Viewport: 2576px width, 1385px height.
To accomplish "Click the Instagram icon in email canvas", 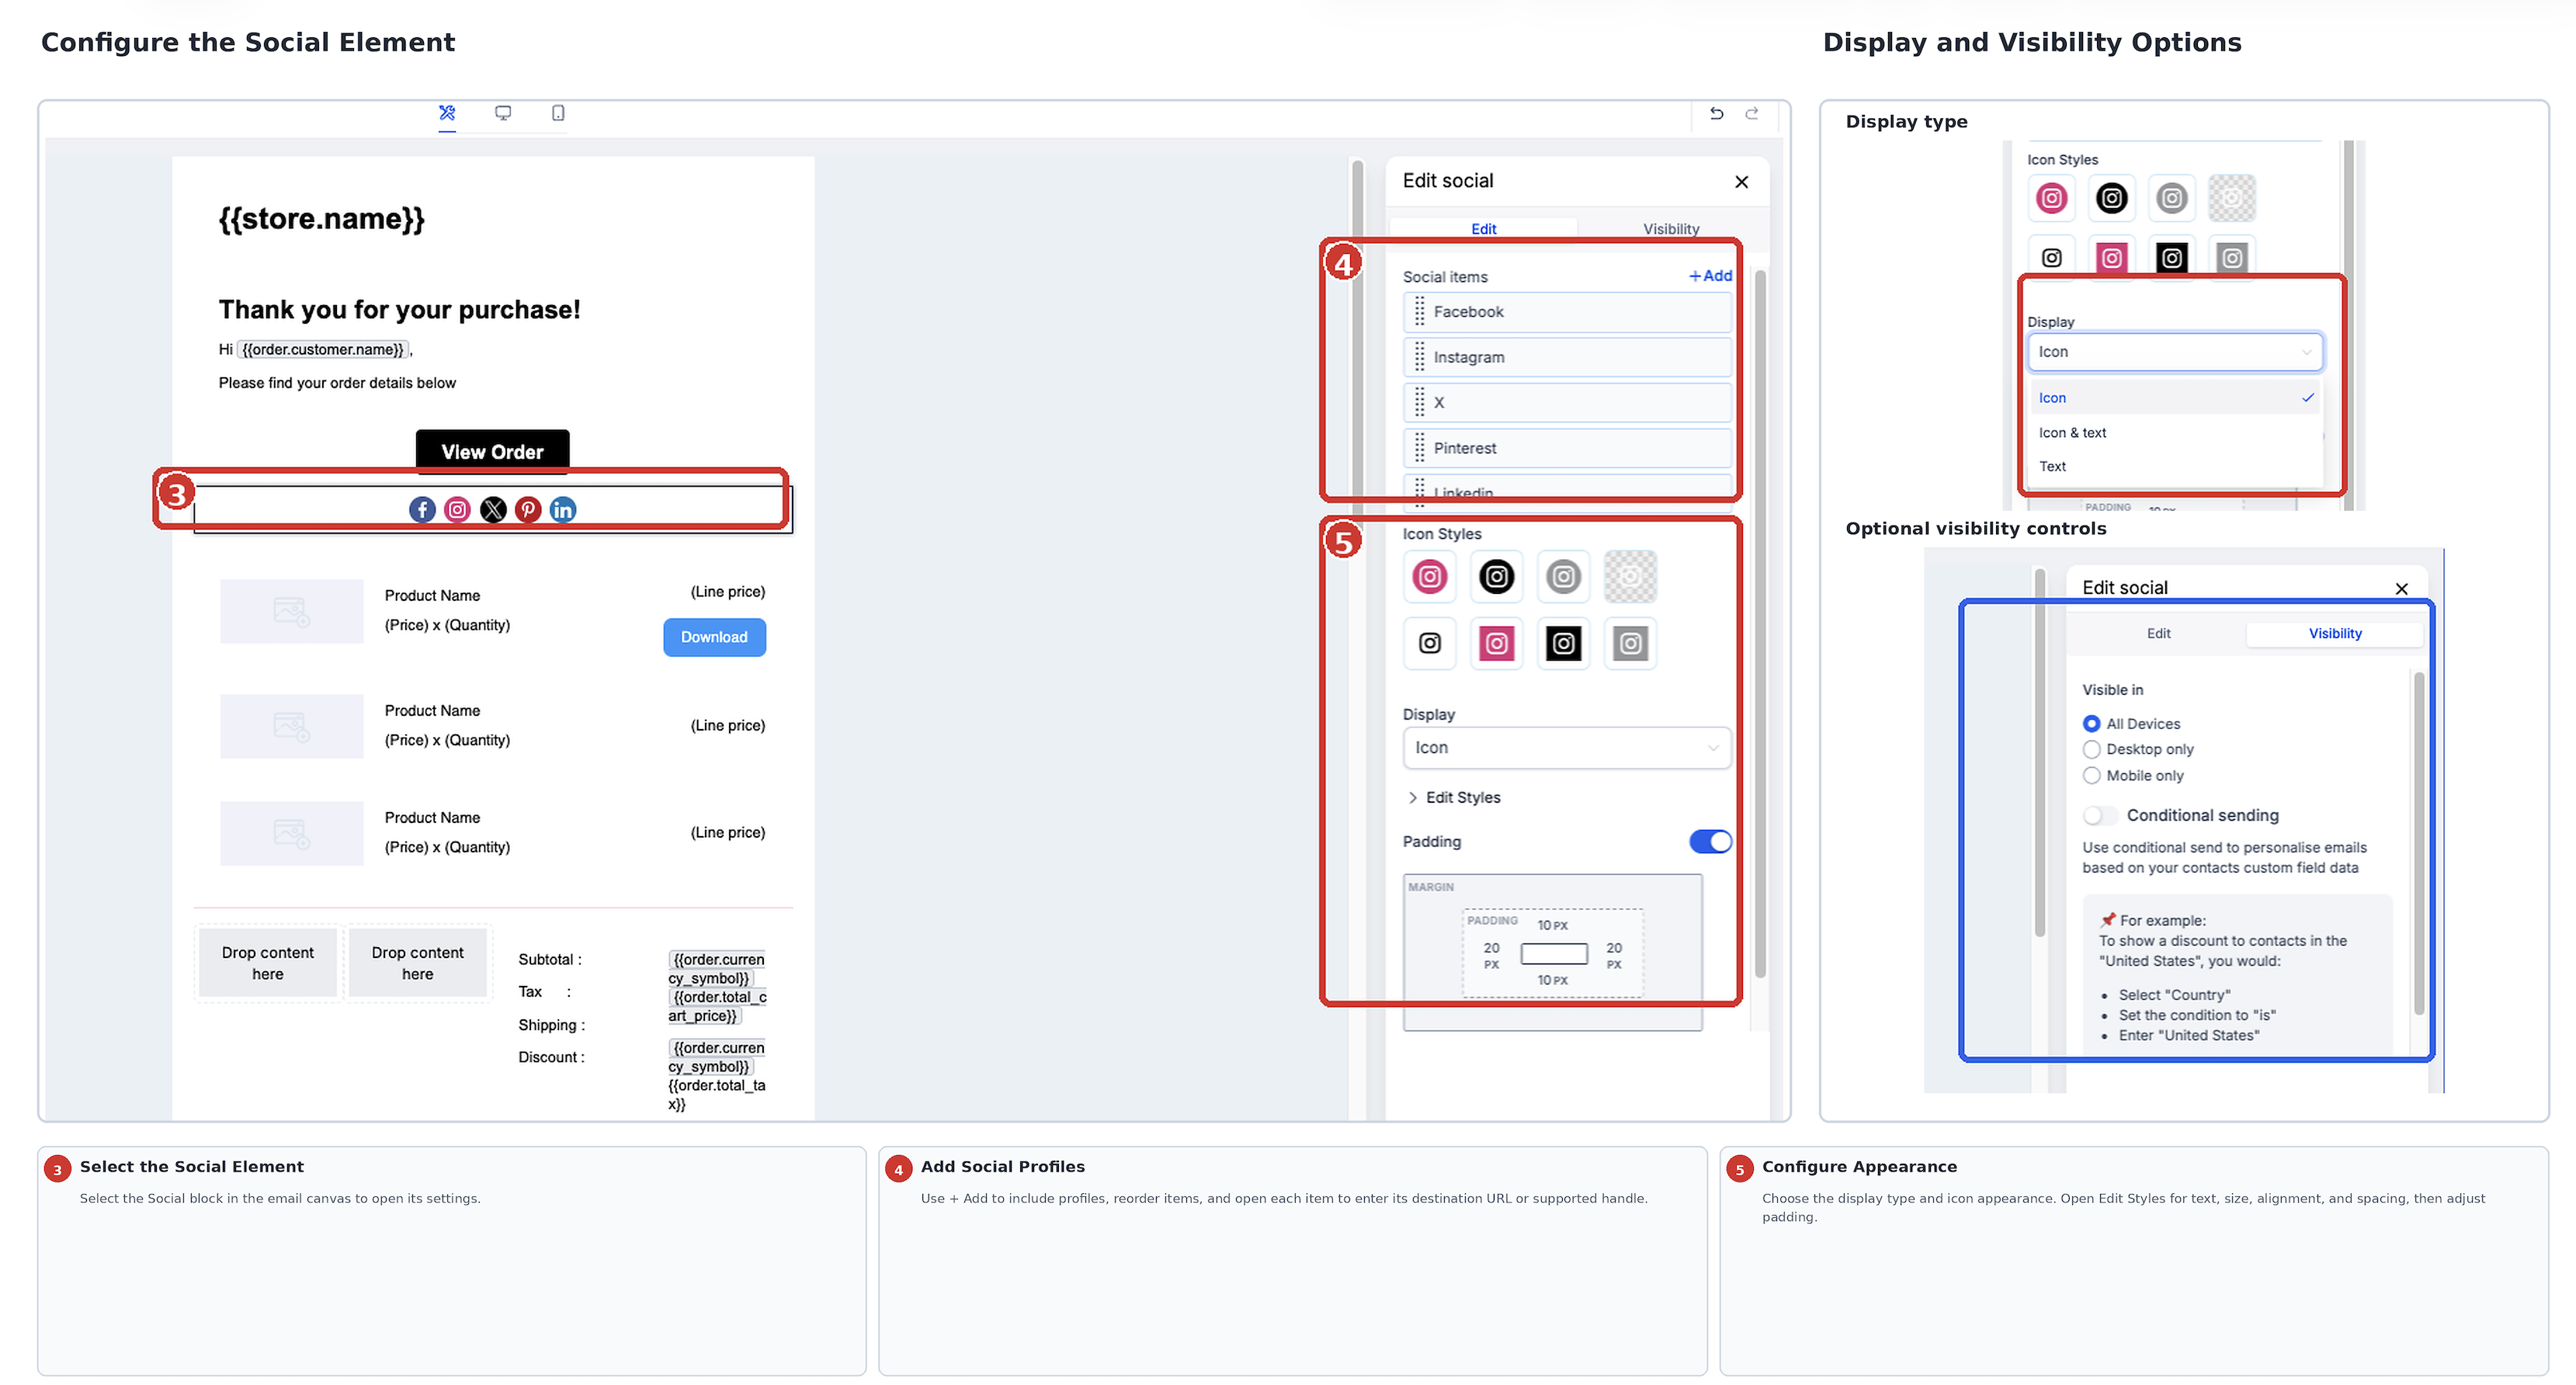I will pyautogui.click(x=457, y=510).
